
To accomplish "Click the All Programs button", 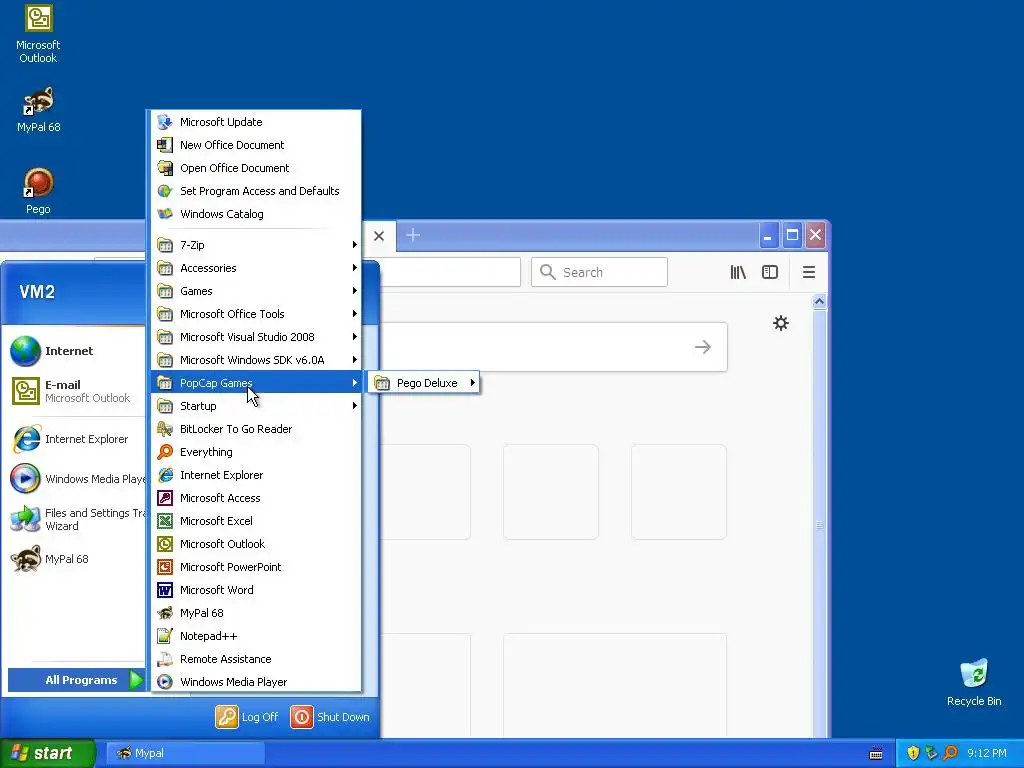I will point(76,680).
